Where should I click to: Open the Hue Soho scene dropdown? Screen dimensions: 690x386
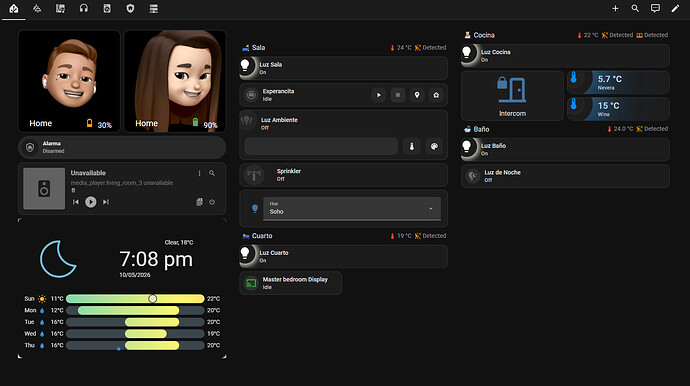tap(352, 208)
